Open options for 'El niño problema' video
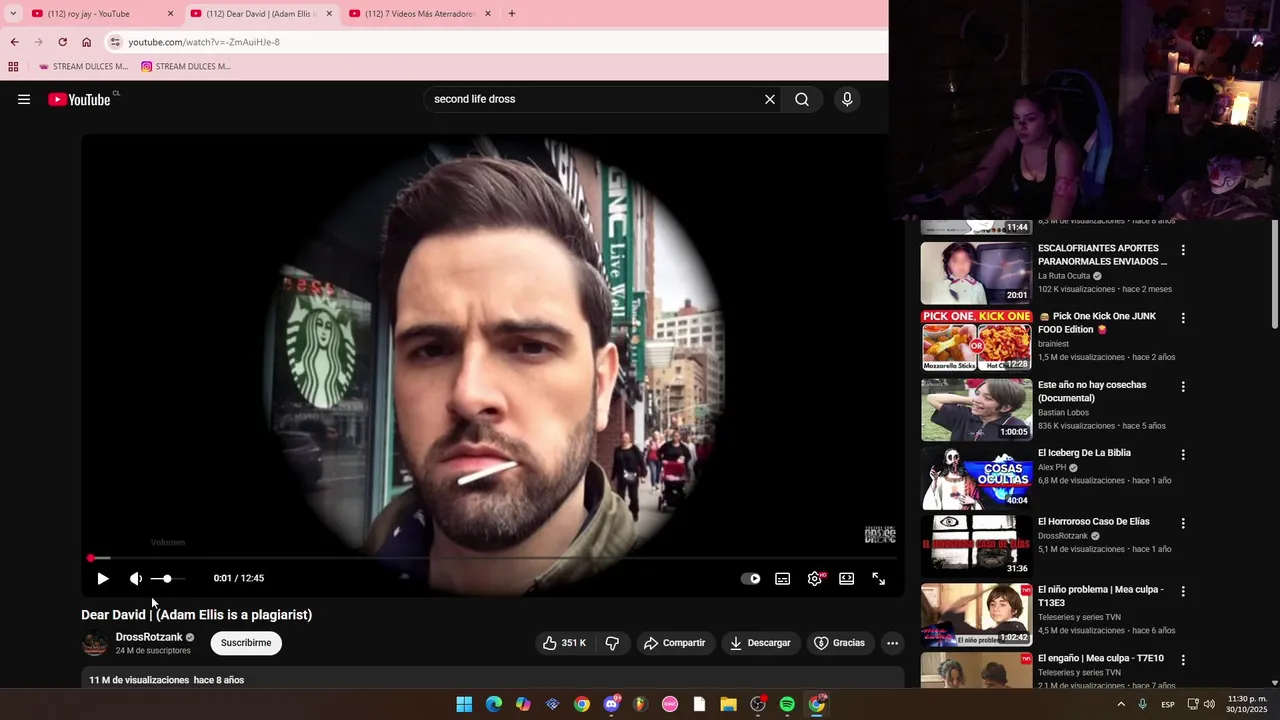Viewport: 1280px width, 720px height. [1183, 591]
